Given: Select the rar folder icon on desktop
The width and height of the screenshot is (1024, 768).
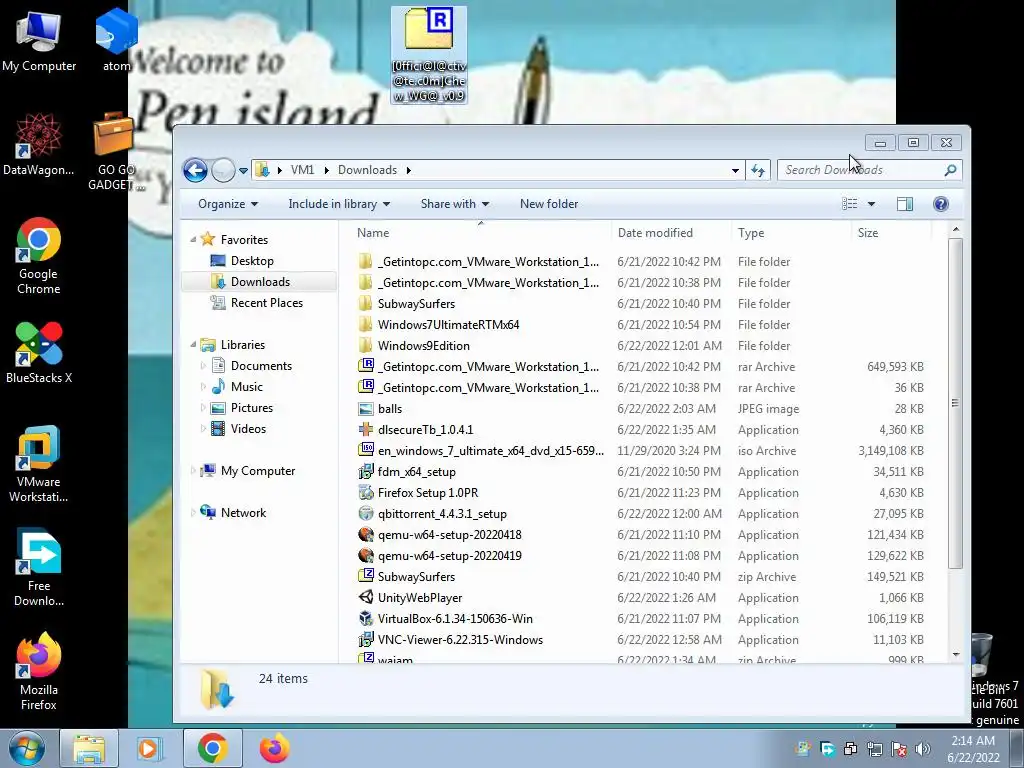Looking at the screenshot, I should tap(428, 55).
